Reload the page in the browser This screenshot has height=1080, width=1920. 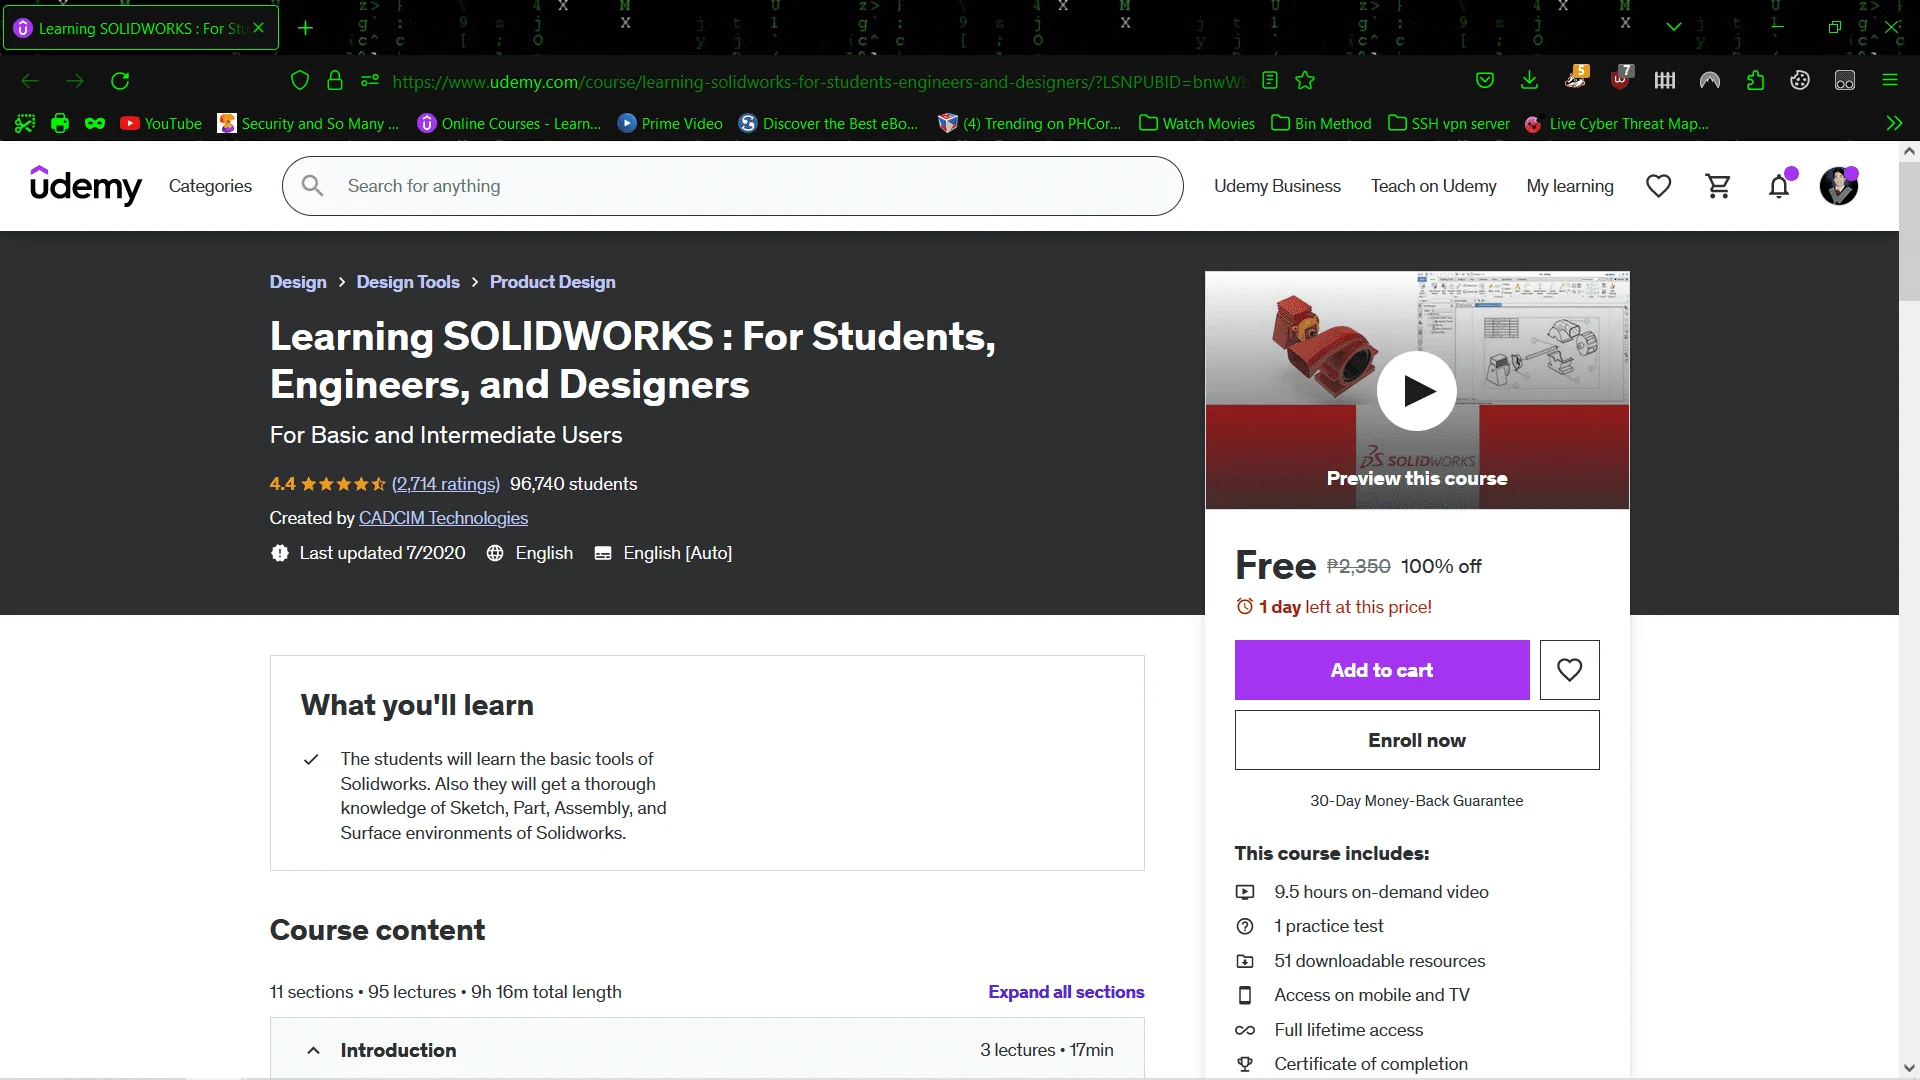click(x=120, y=81)
